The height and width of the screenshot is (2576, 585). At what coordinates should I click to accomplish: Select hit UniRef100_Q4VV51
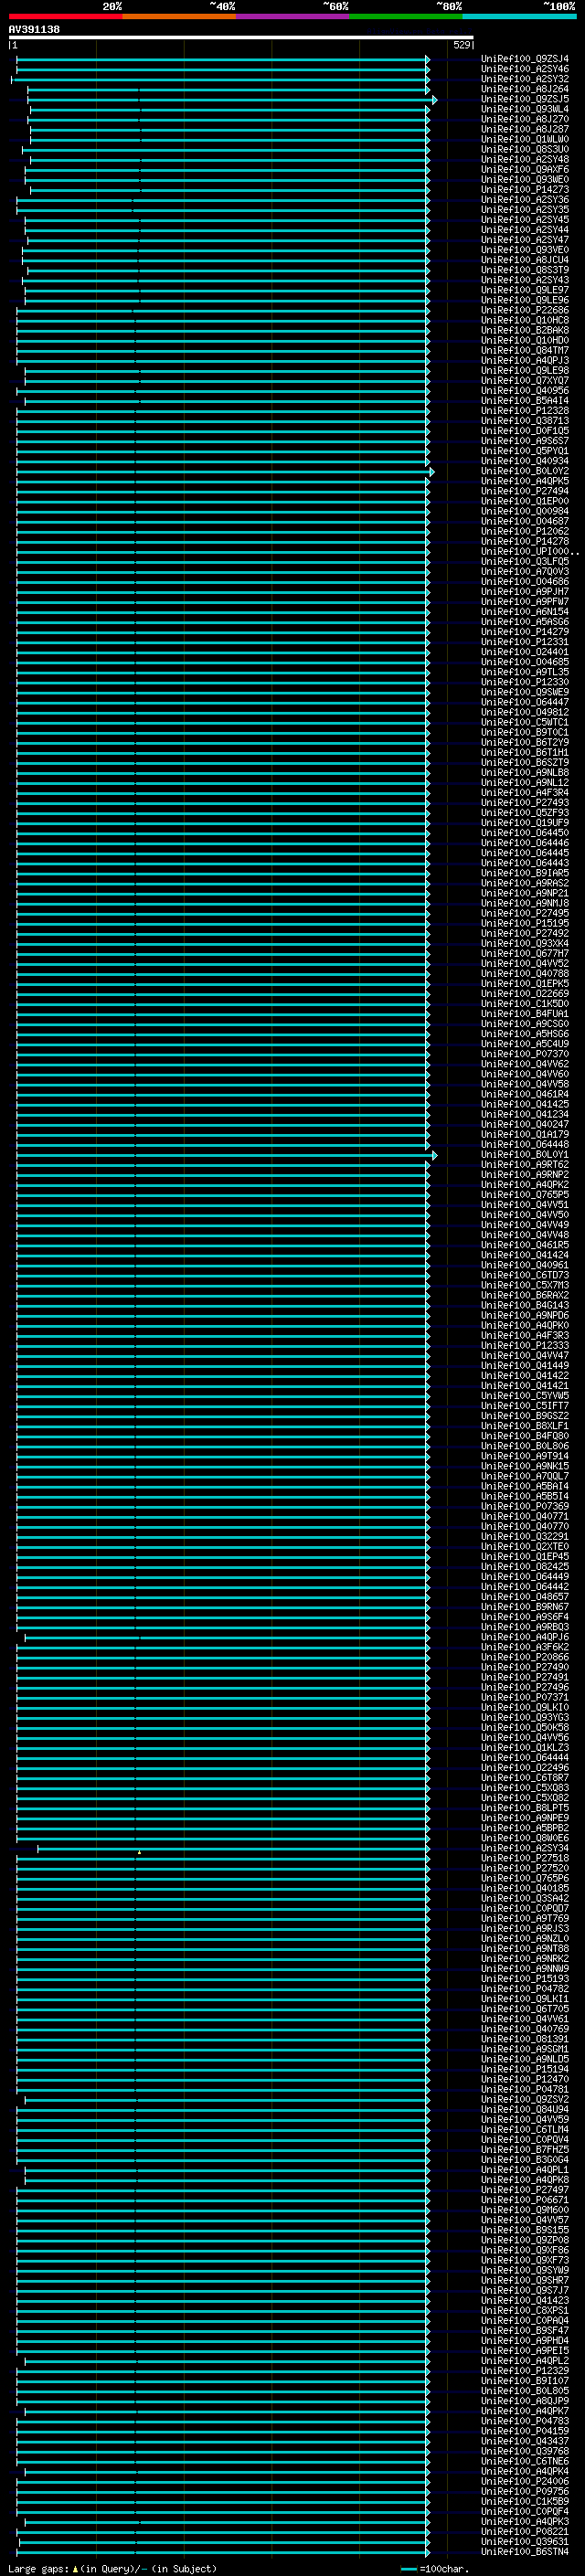524,1205
